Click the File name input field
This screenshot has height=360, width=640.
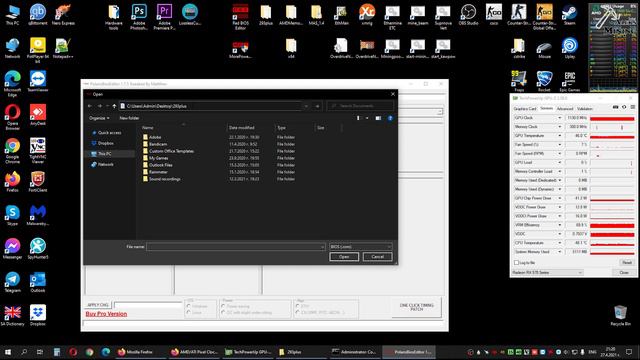coord(236,247)
